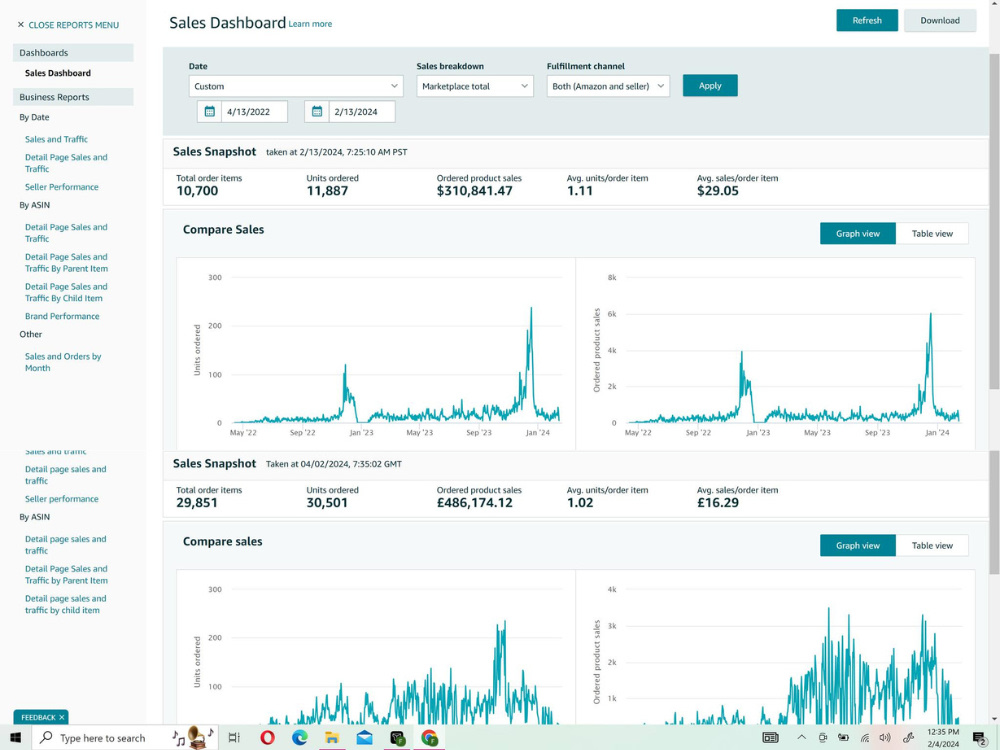Apply the selected dashboard filters
The width and height of the screenshot is (1000, 750).
coord(710,85)
